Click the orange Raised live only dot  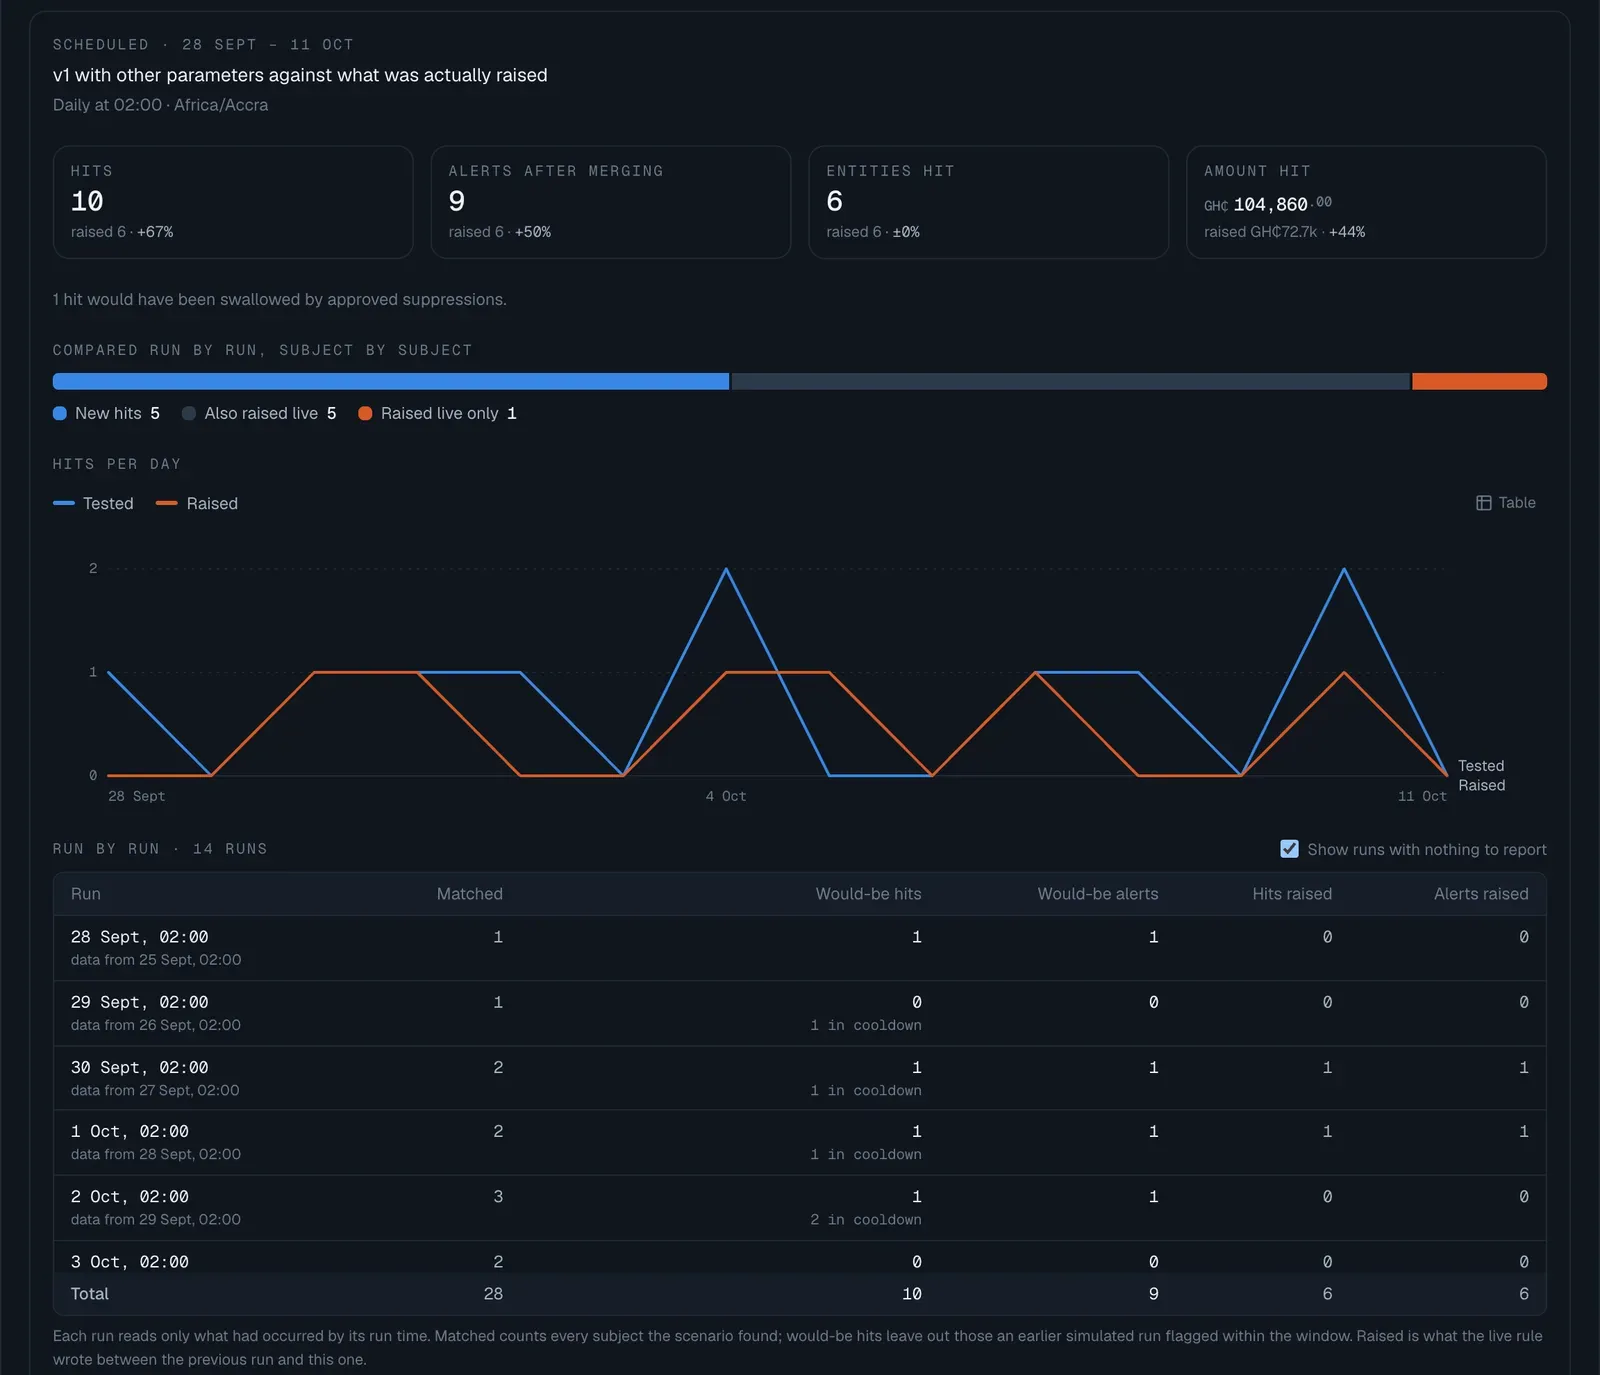[x=365, y=413]
